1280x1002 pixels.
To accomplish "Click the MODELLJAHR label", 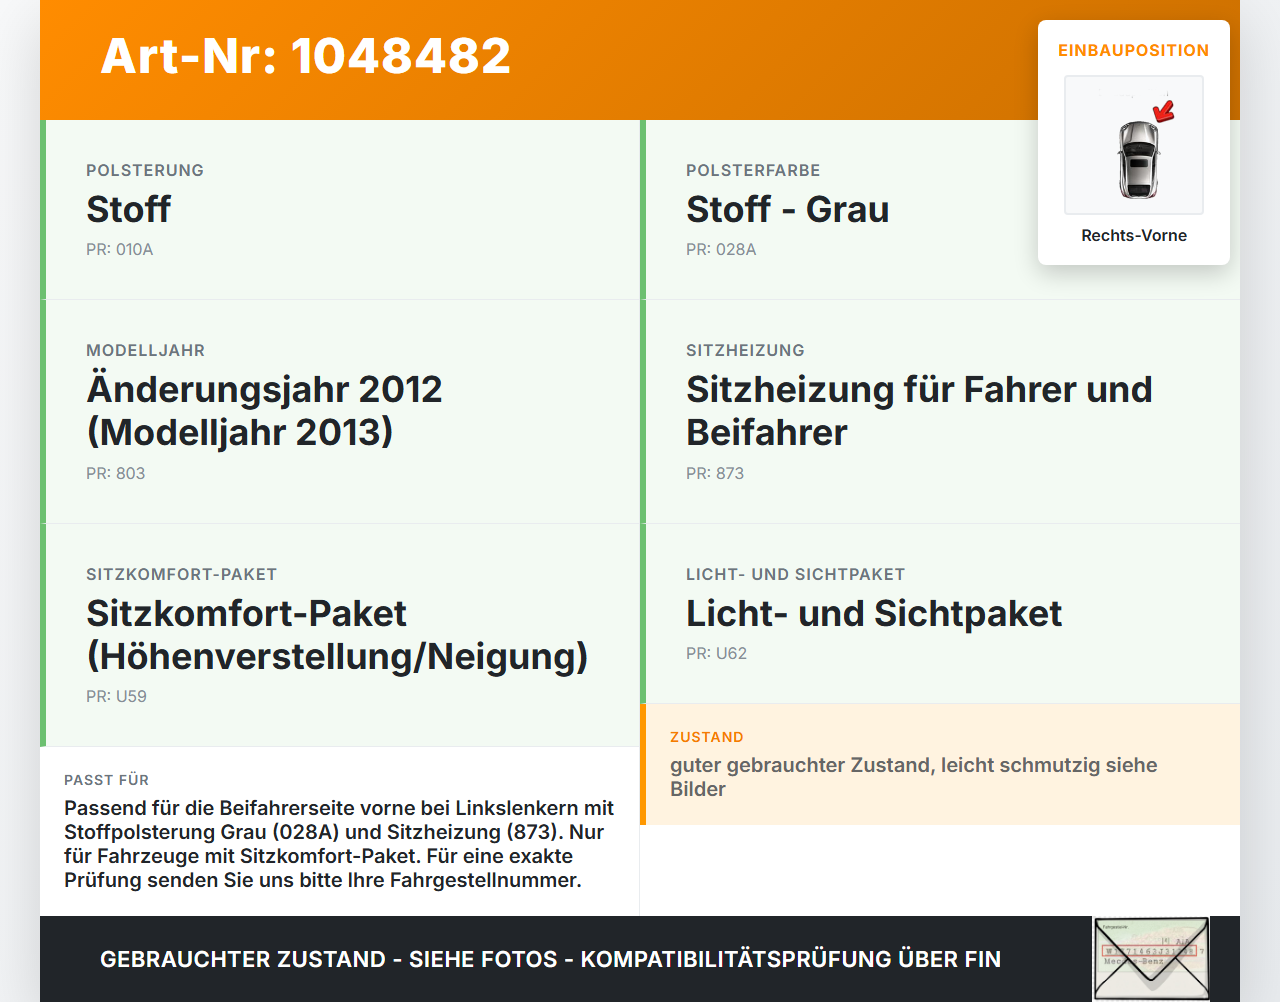I will click(x=145, y=350).
